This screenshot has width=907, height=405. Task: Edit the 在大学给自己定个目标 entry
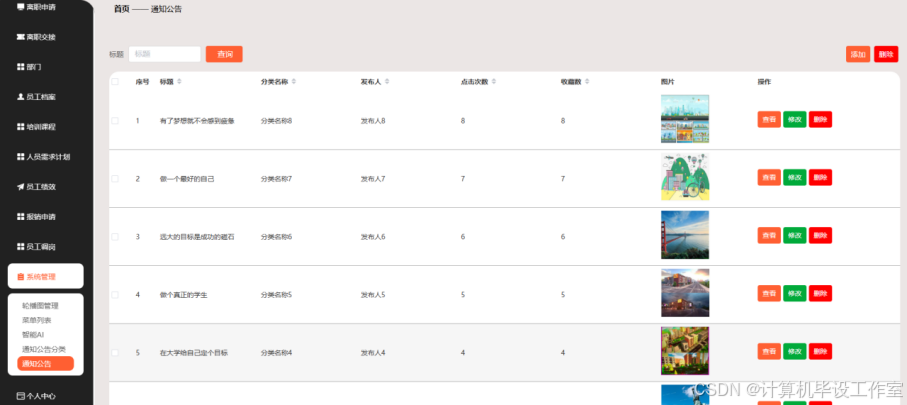795,351
